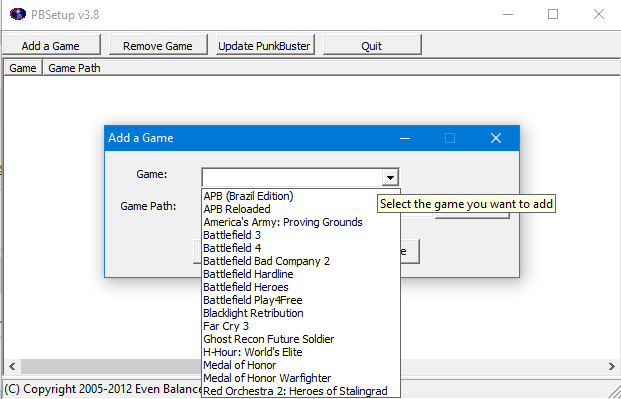
Task: Close the PBSetup main window
Action: point(598,15)
